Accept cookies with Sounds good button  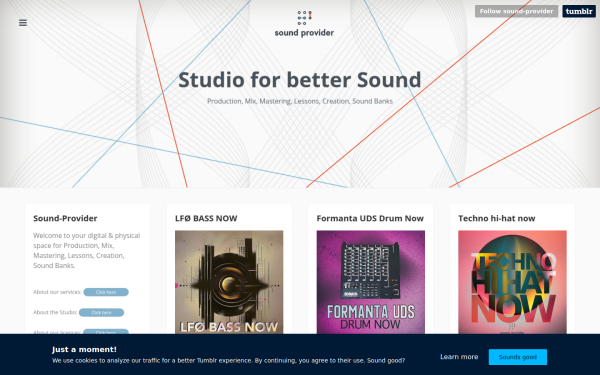pyautogui.click(x=518, y=357)
